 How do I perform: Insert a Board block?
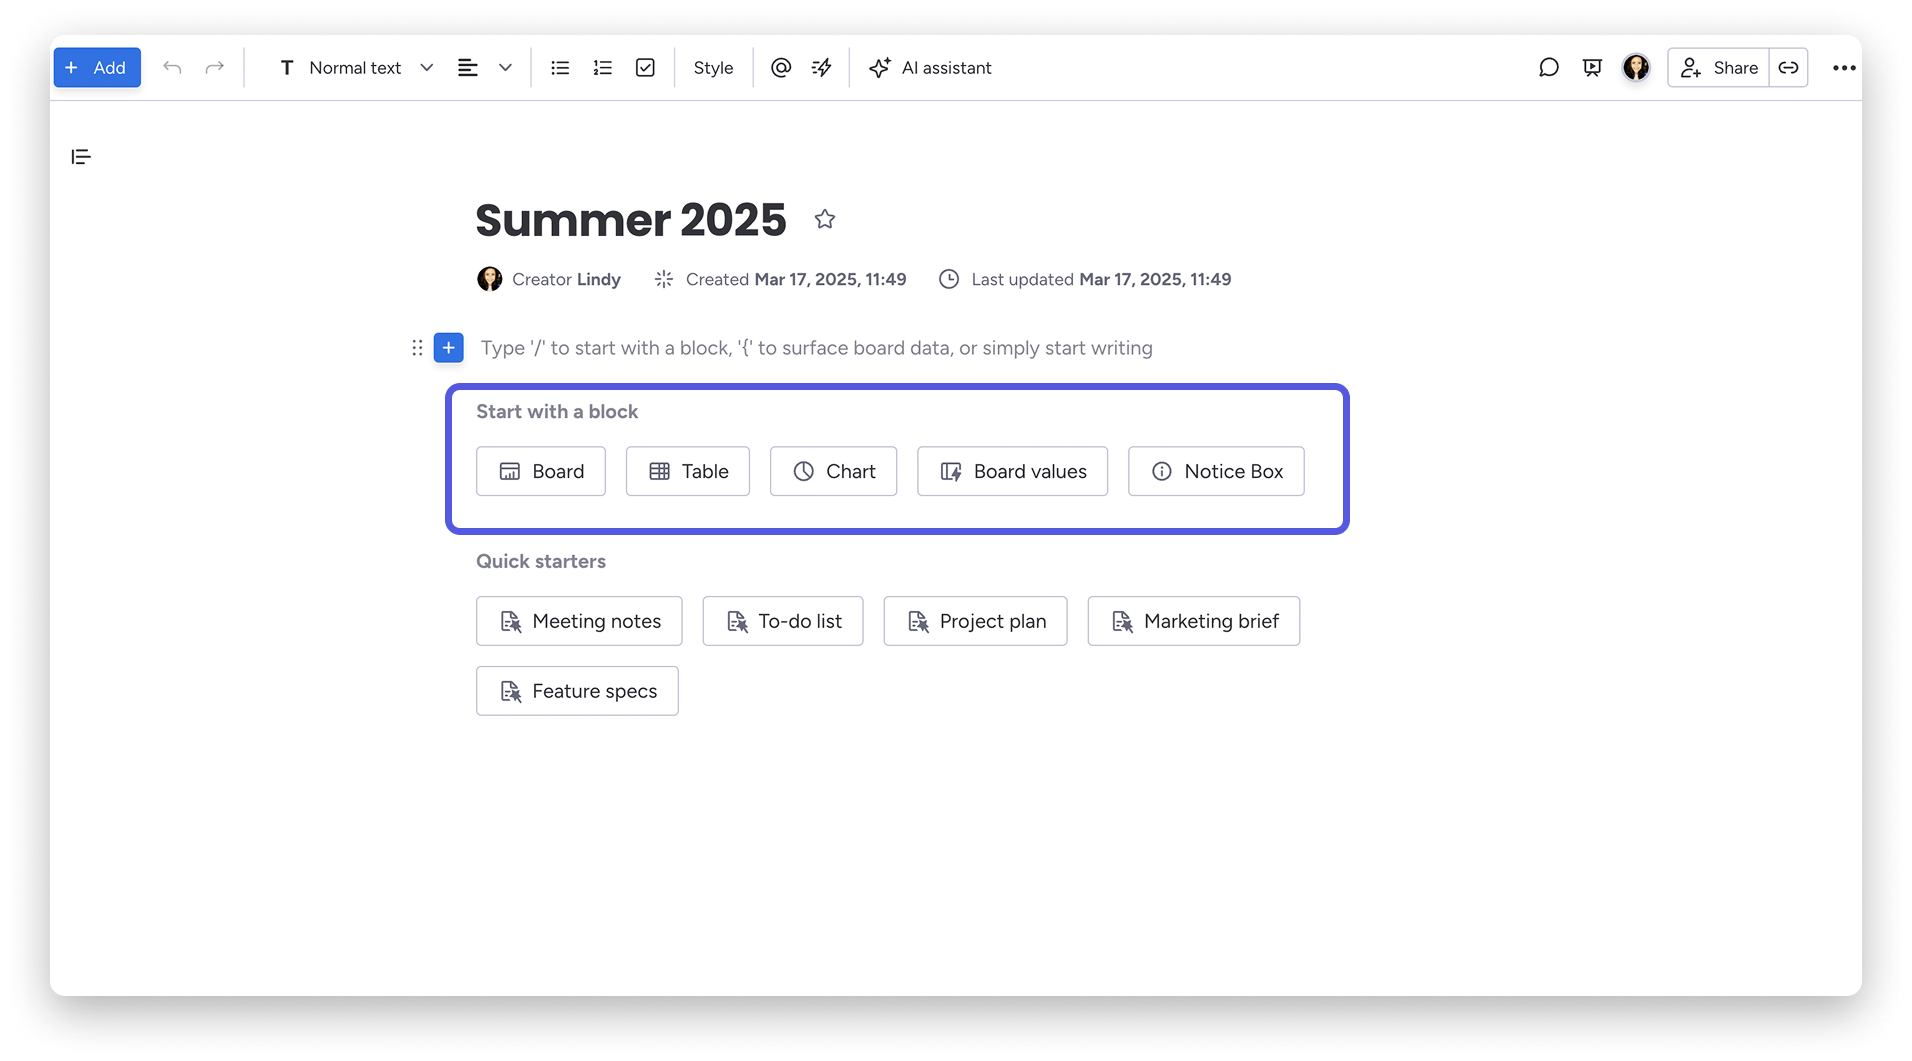[x=541, y=471]
